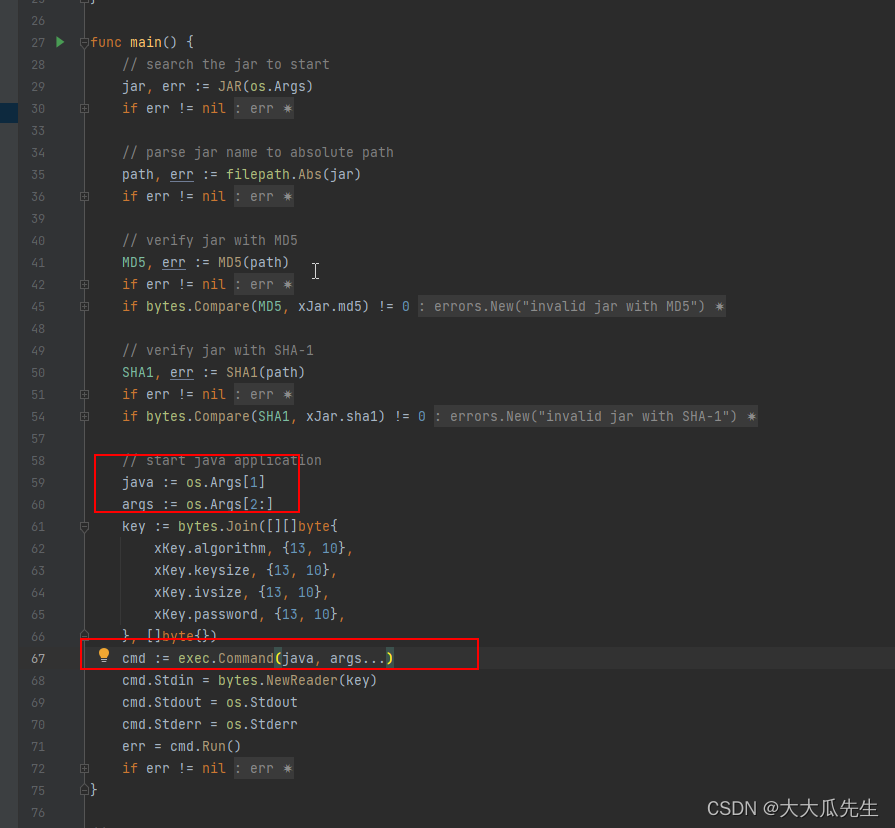Click 'xJar.sha1' on line 54
Viewport: 895px width, 828px height.
pos(341,417)
